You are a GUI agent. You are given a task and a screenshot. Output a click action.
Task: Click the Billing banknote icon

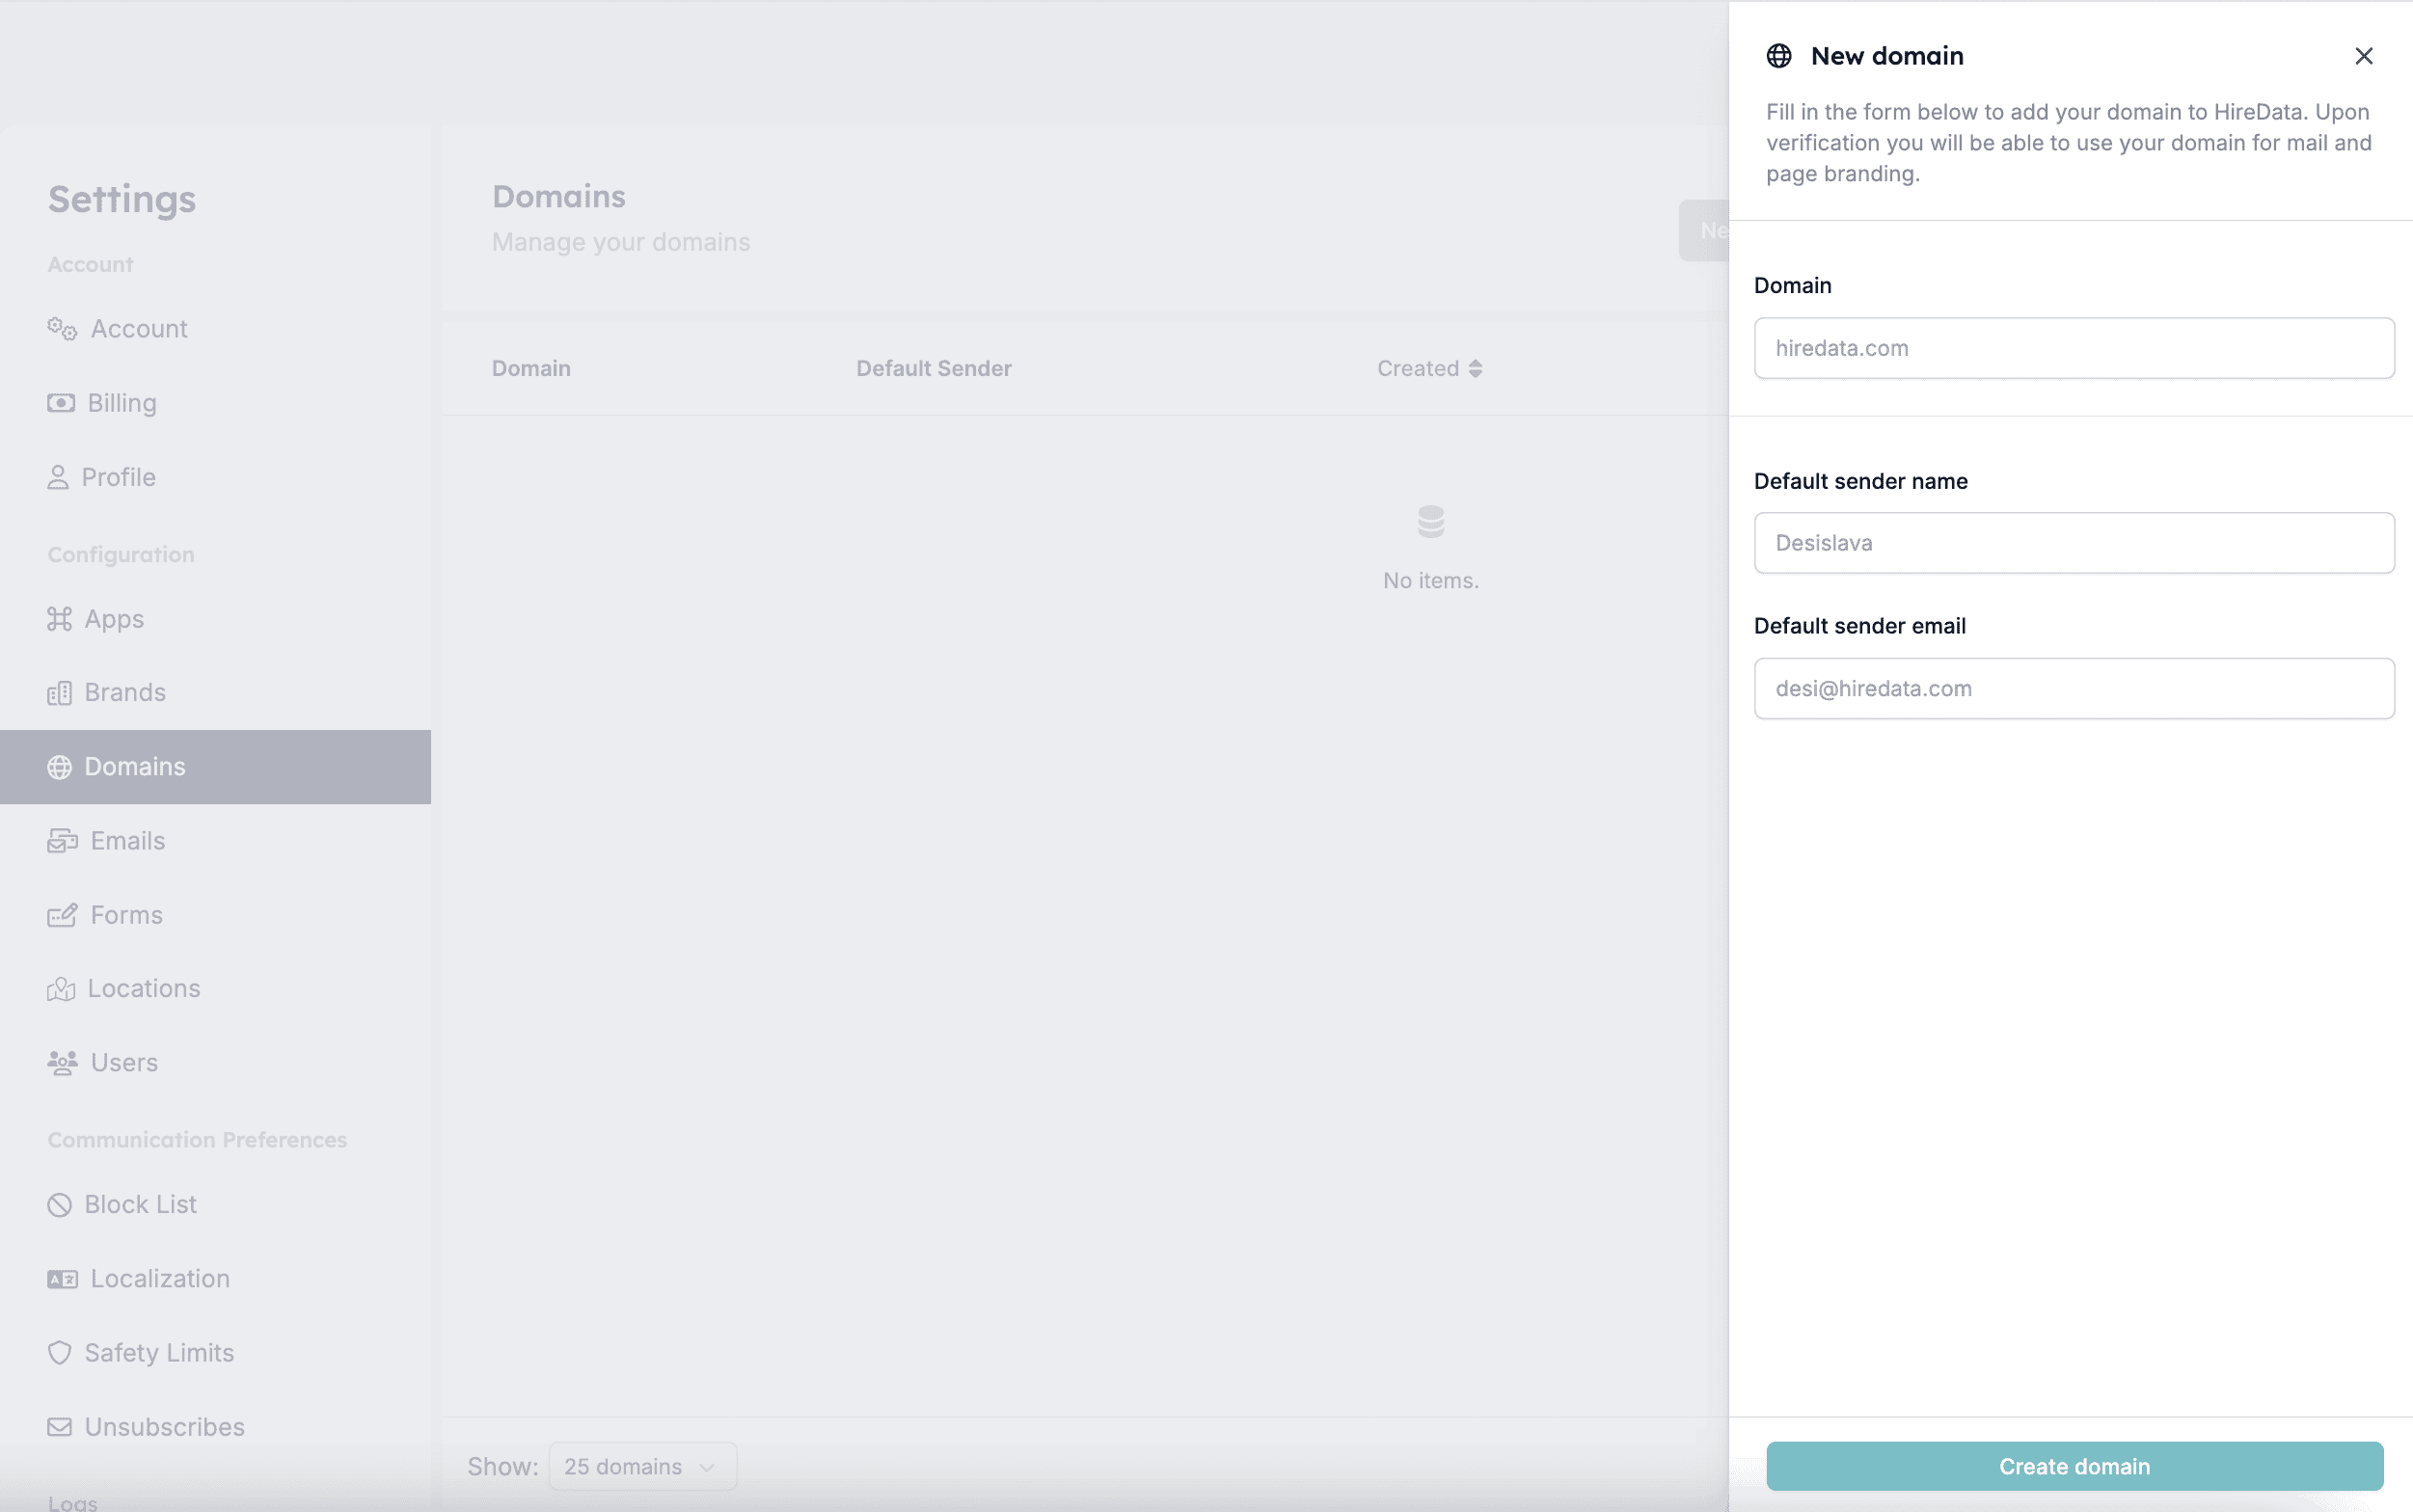61,403
